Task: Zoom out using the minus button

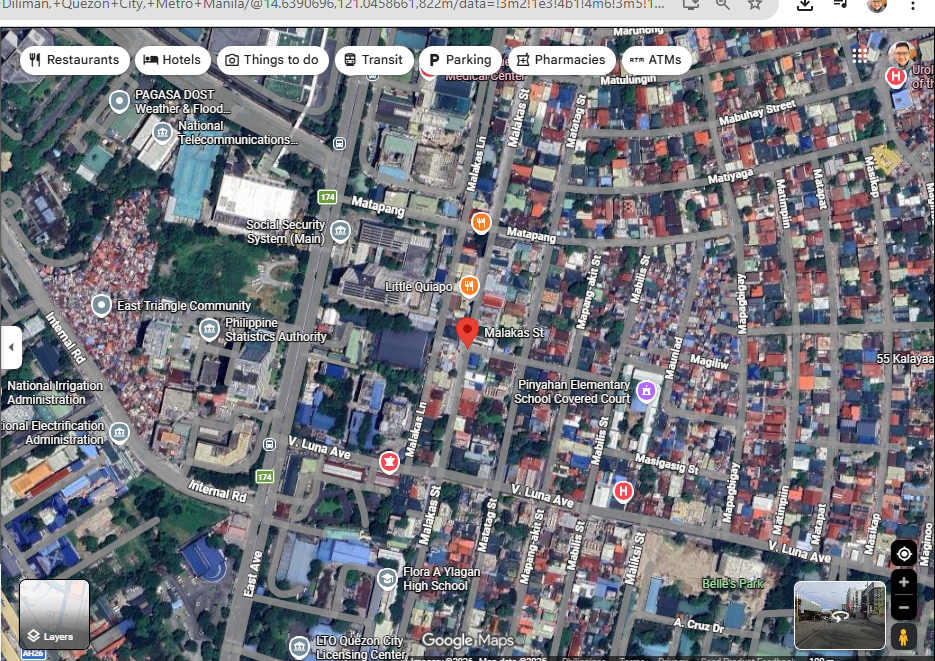Action: point(904,607)
